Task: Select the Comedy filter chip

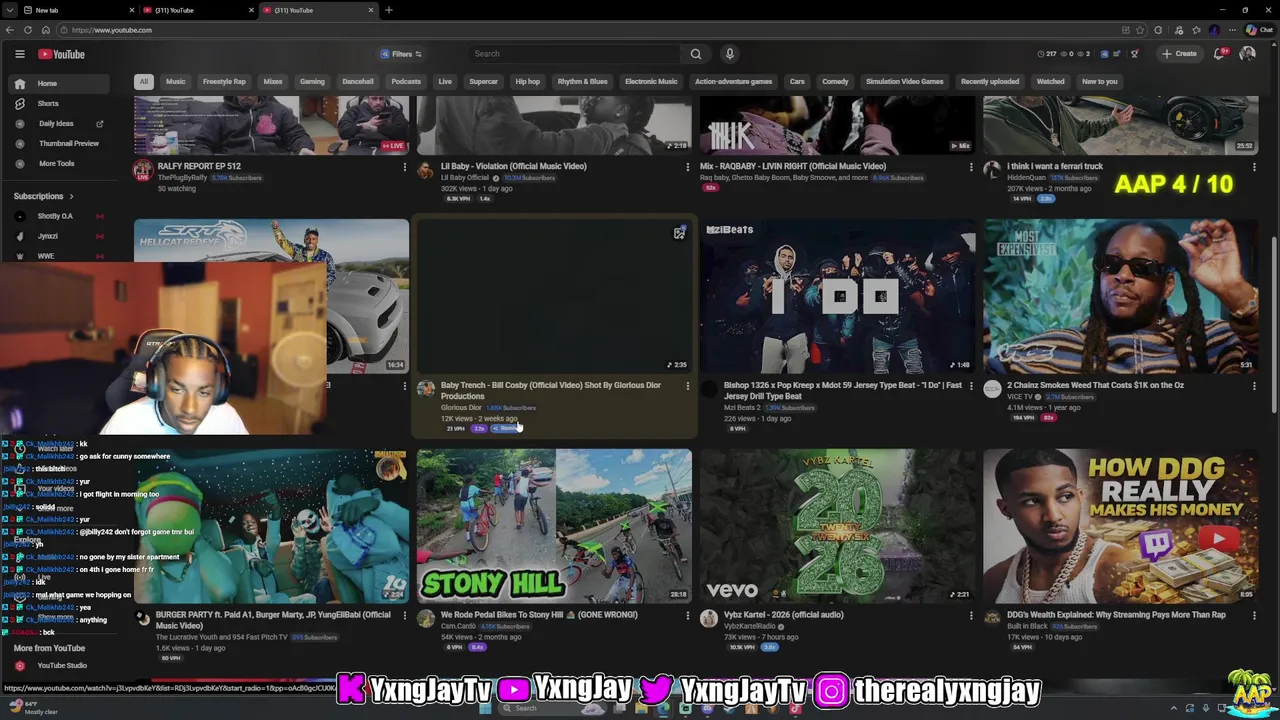Action: pyautogui.click(x=835, y=82)
